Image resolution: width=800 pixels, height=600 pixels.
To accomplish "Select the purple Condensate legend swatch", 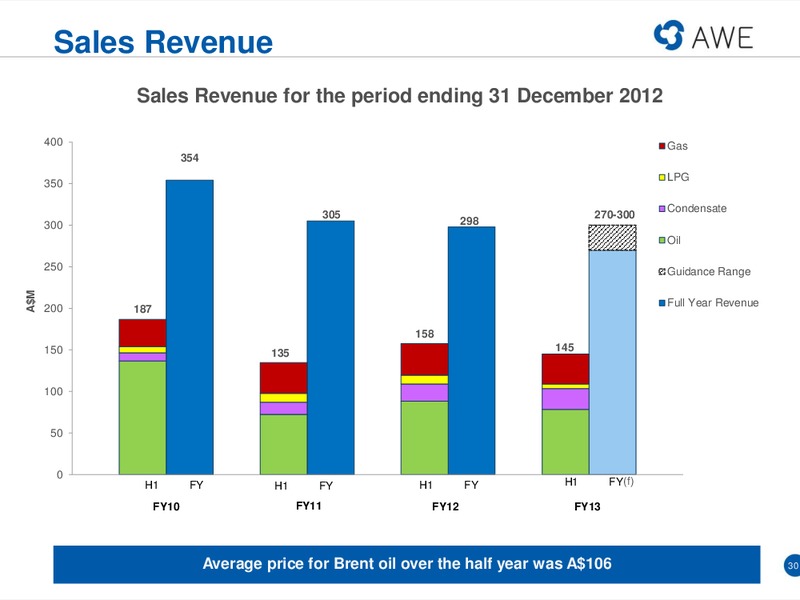I will (x=662, y=209).
